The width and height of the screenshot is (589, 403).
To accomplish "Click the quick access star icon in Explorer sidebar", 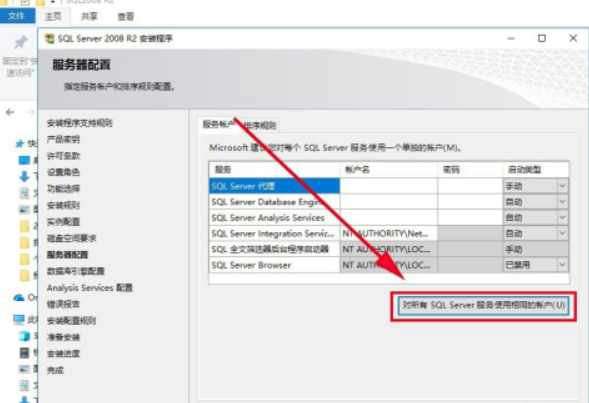I will click(x=20, y=143).
